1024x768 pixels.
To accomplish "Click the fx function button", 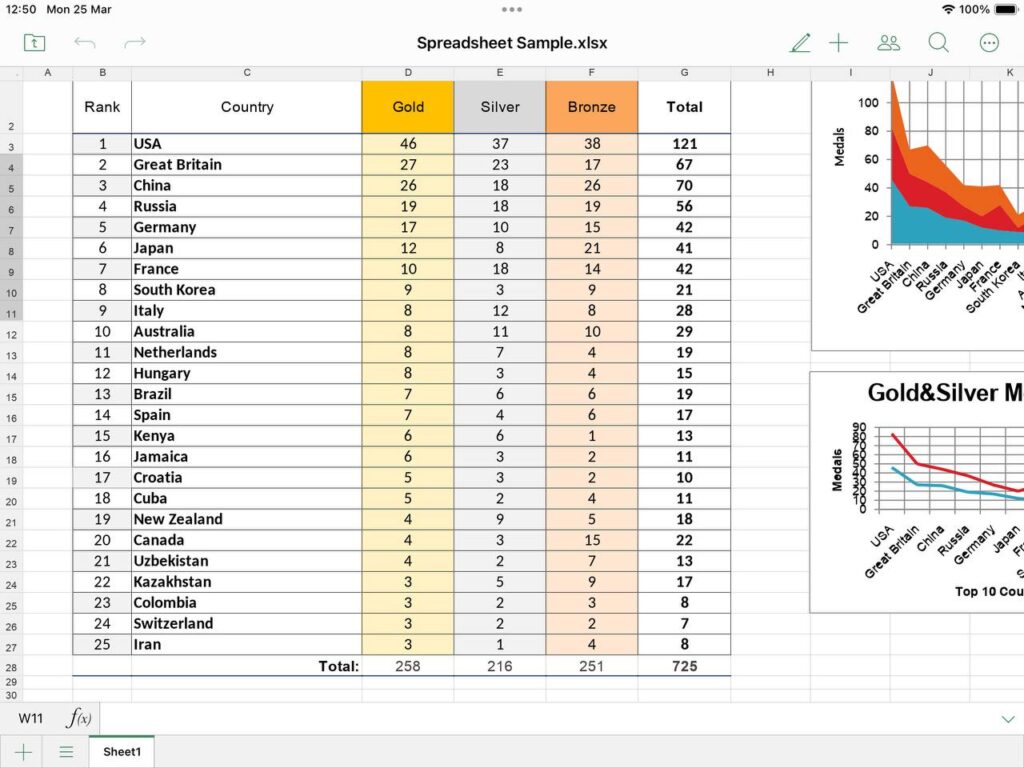I will coord(79,718).
